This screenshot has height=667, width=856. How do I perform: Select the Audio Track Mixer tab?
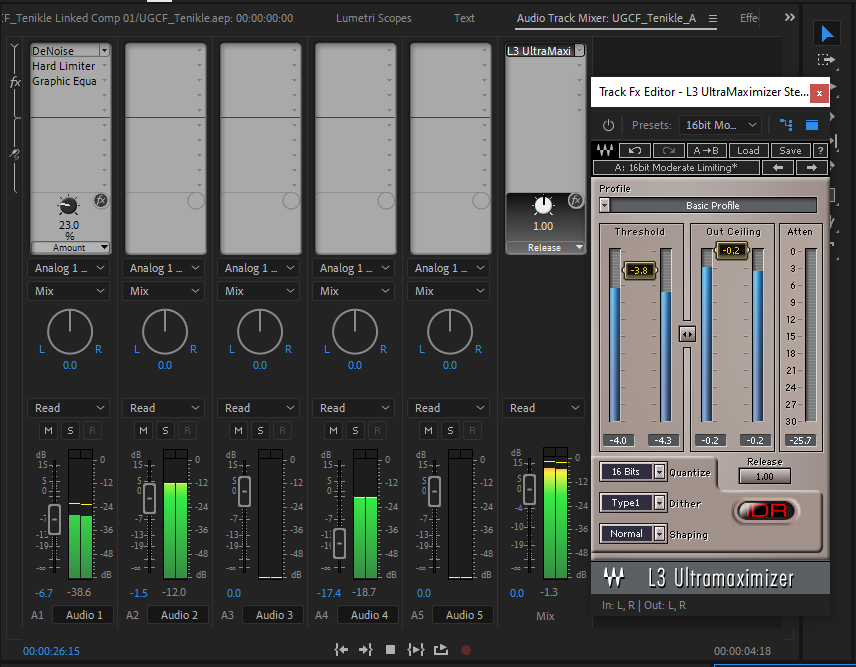point(607,18)
